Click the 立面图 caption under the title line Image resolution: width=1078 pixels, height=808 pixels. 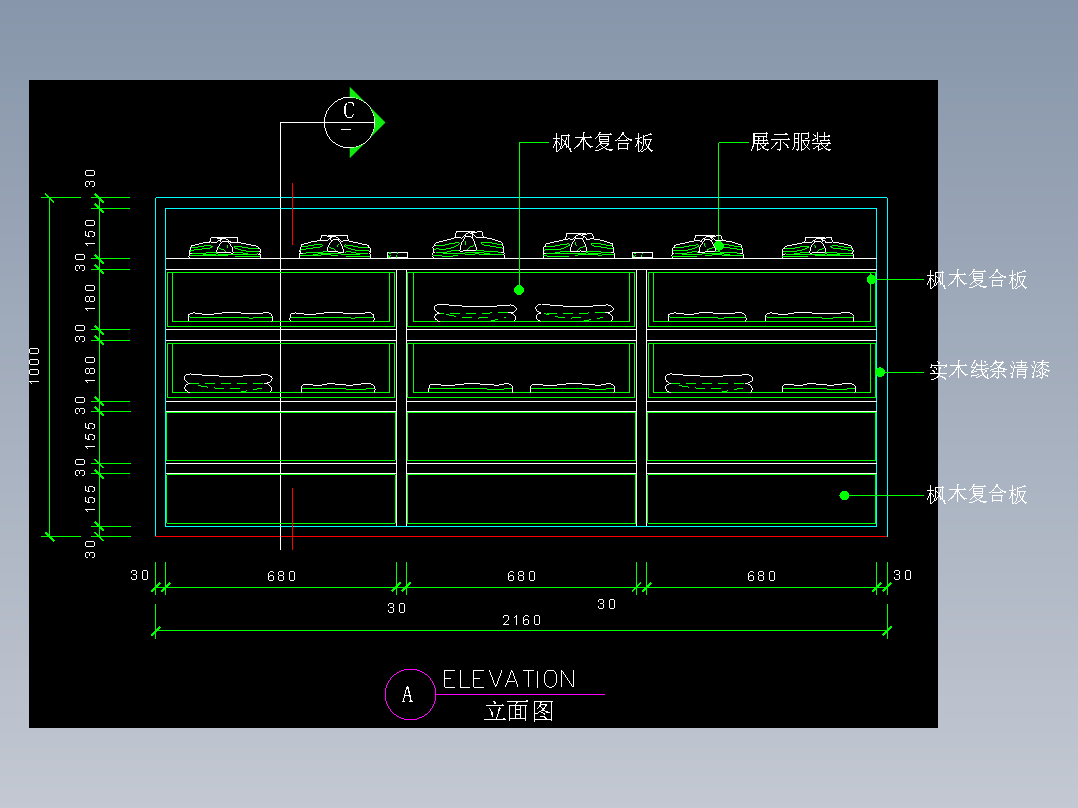(x=519, y=711)
